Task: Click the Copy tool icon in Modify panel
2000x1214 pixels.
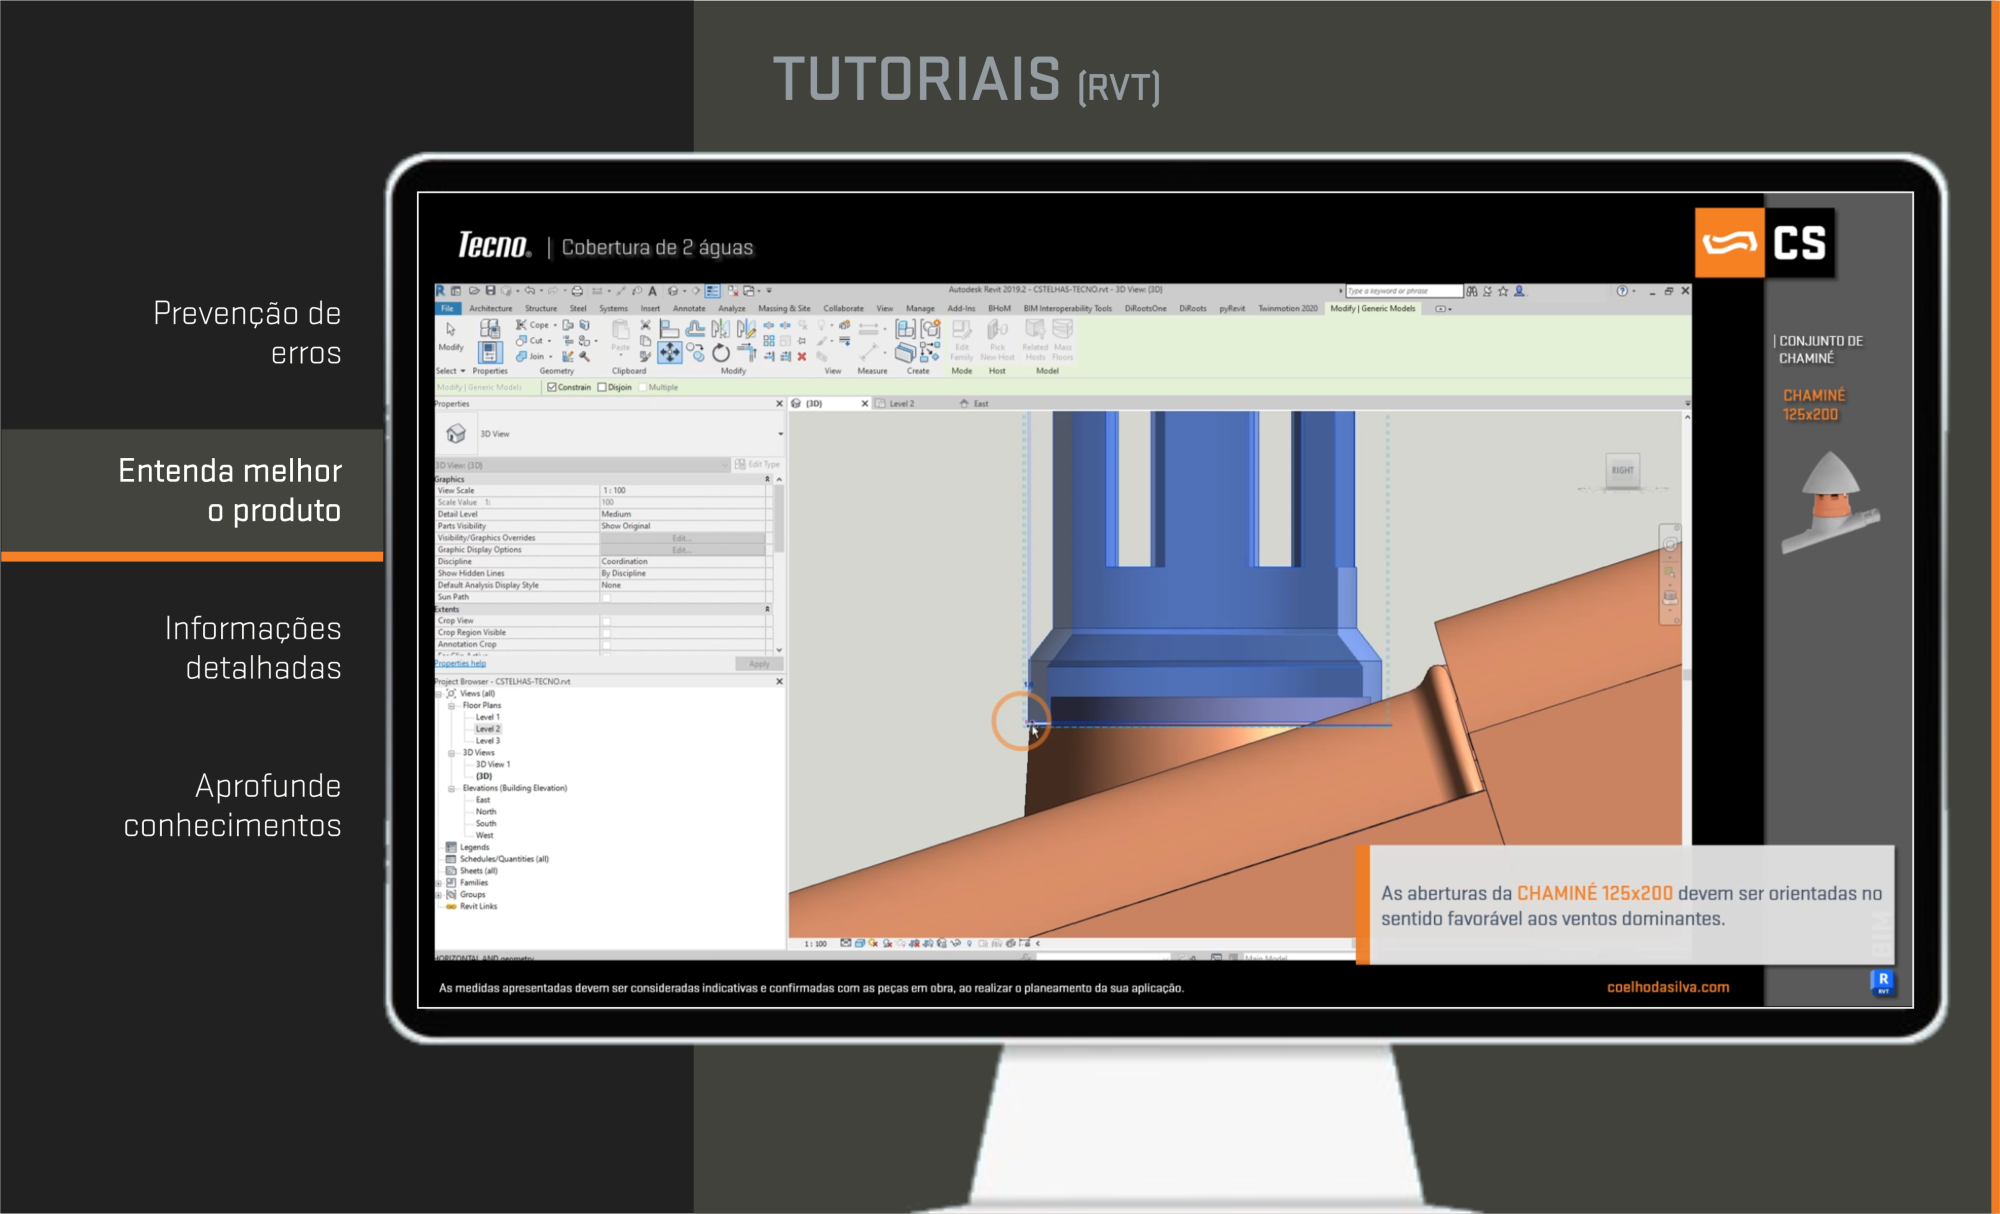Action: tap(695, 352)
